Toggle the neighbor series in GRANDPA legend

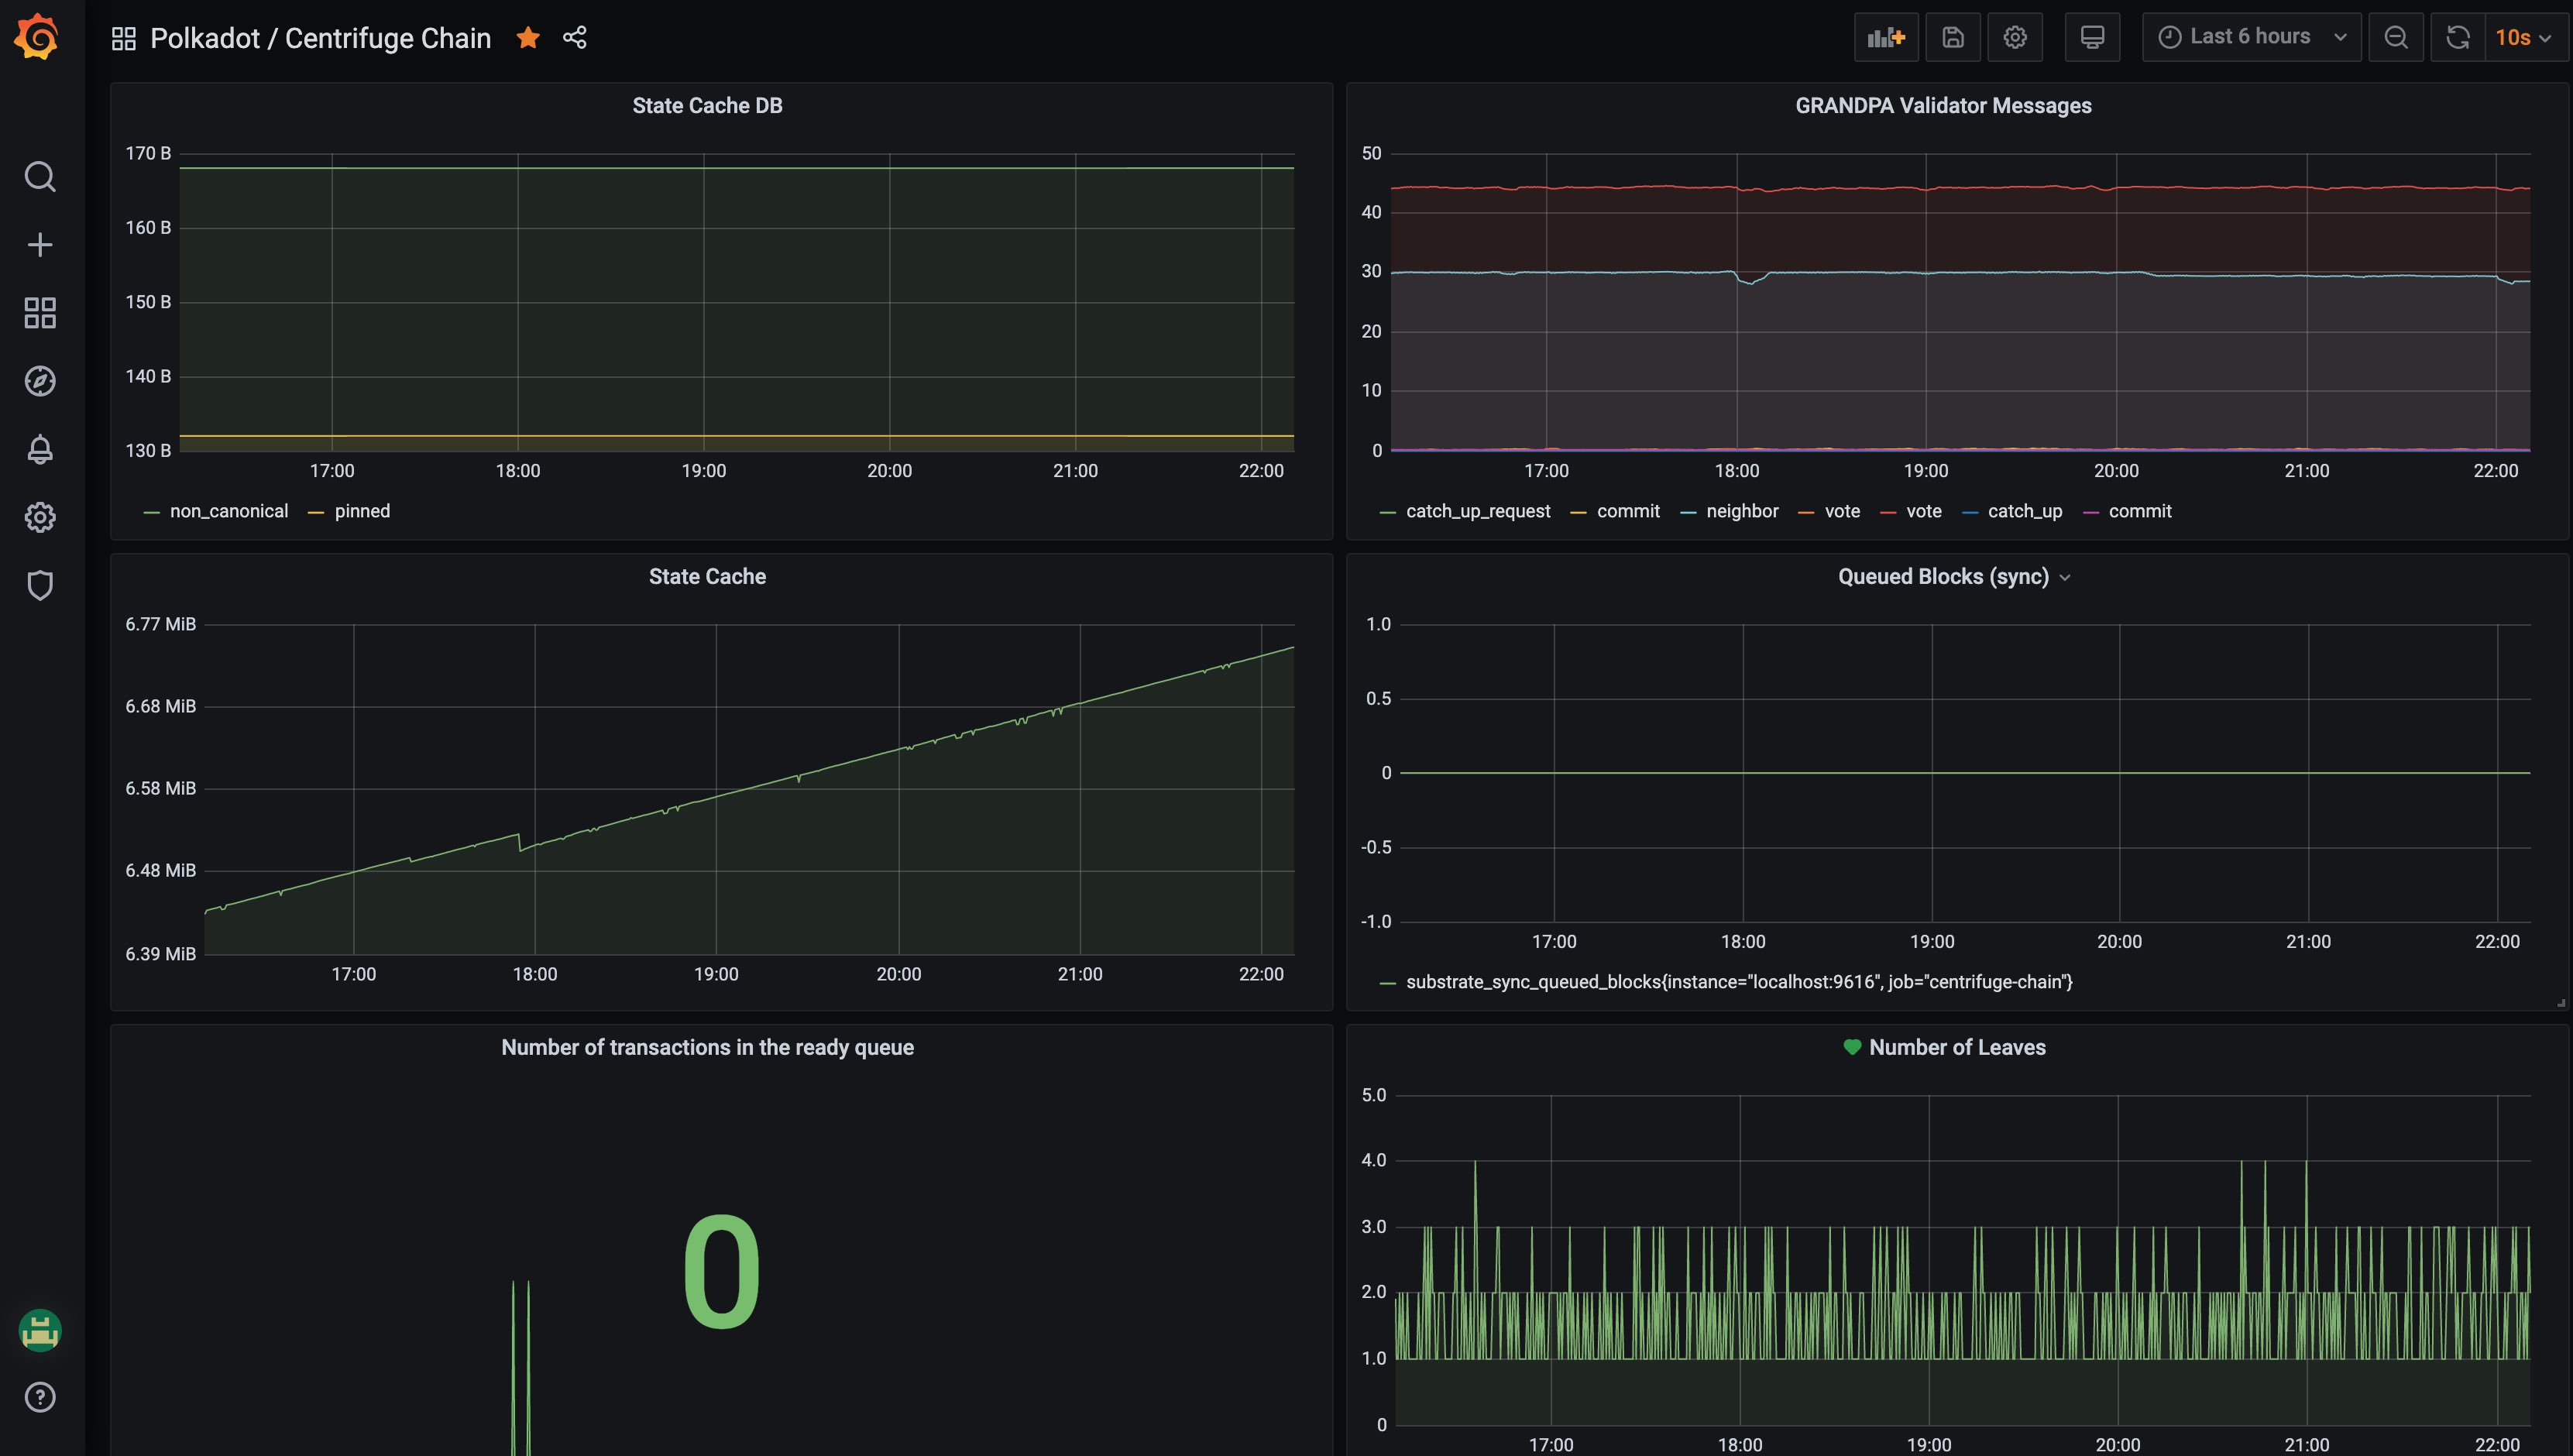tap(1741, 511)
